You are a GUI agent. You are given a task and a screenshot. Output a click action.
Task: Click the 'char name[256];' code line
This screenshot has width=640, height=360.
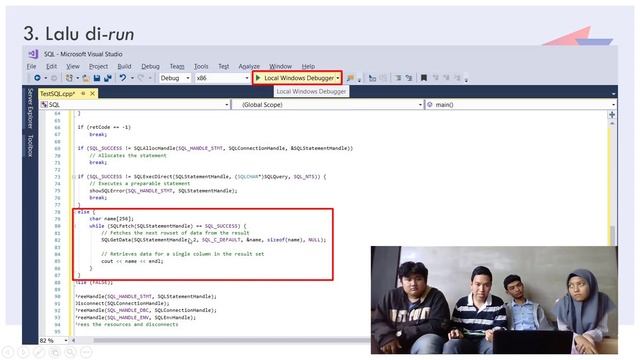111,219
